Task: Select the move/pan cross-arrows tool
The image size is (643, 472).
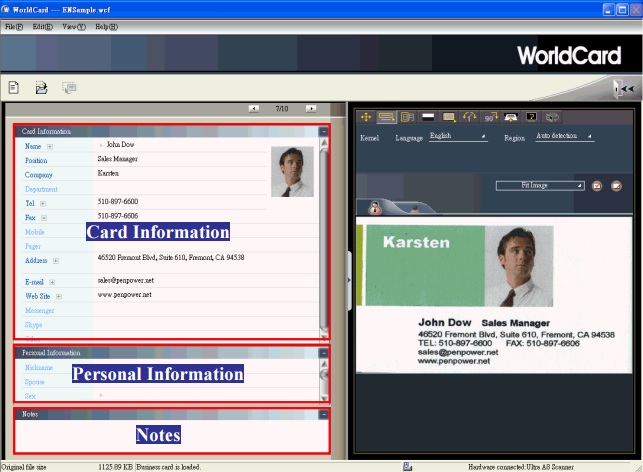Action: [366, 117]
